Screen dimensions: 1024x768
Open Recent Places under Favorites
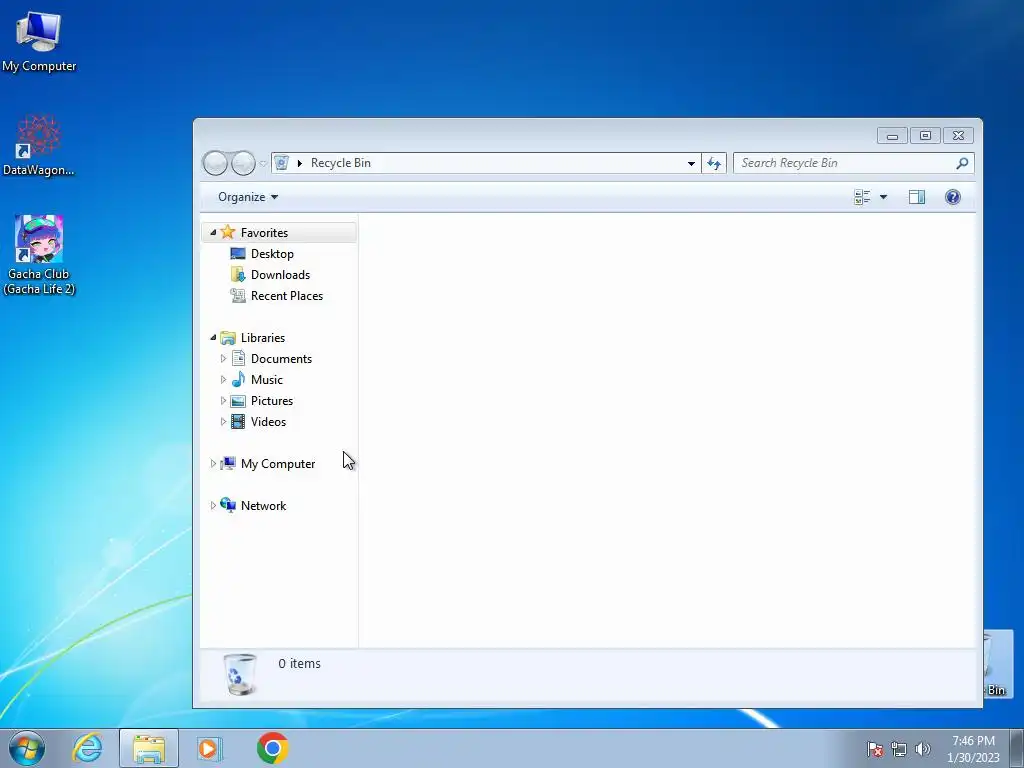[x=286, y=296]
